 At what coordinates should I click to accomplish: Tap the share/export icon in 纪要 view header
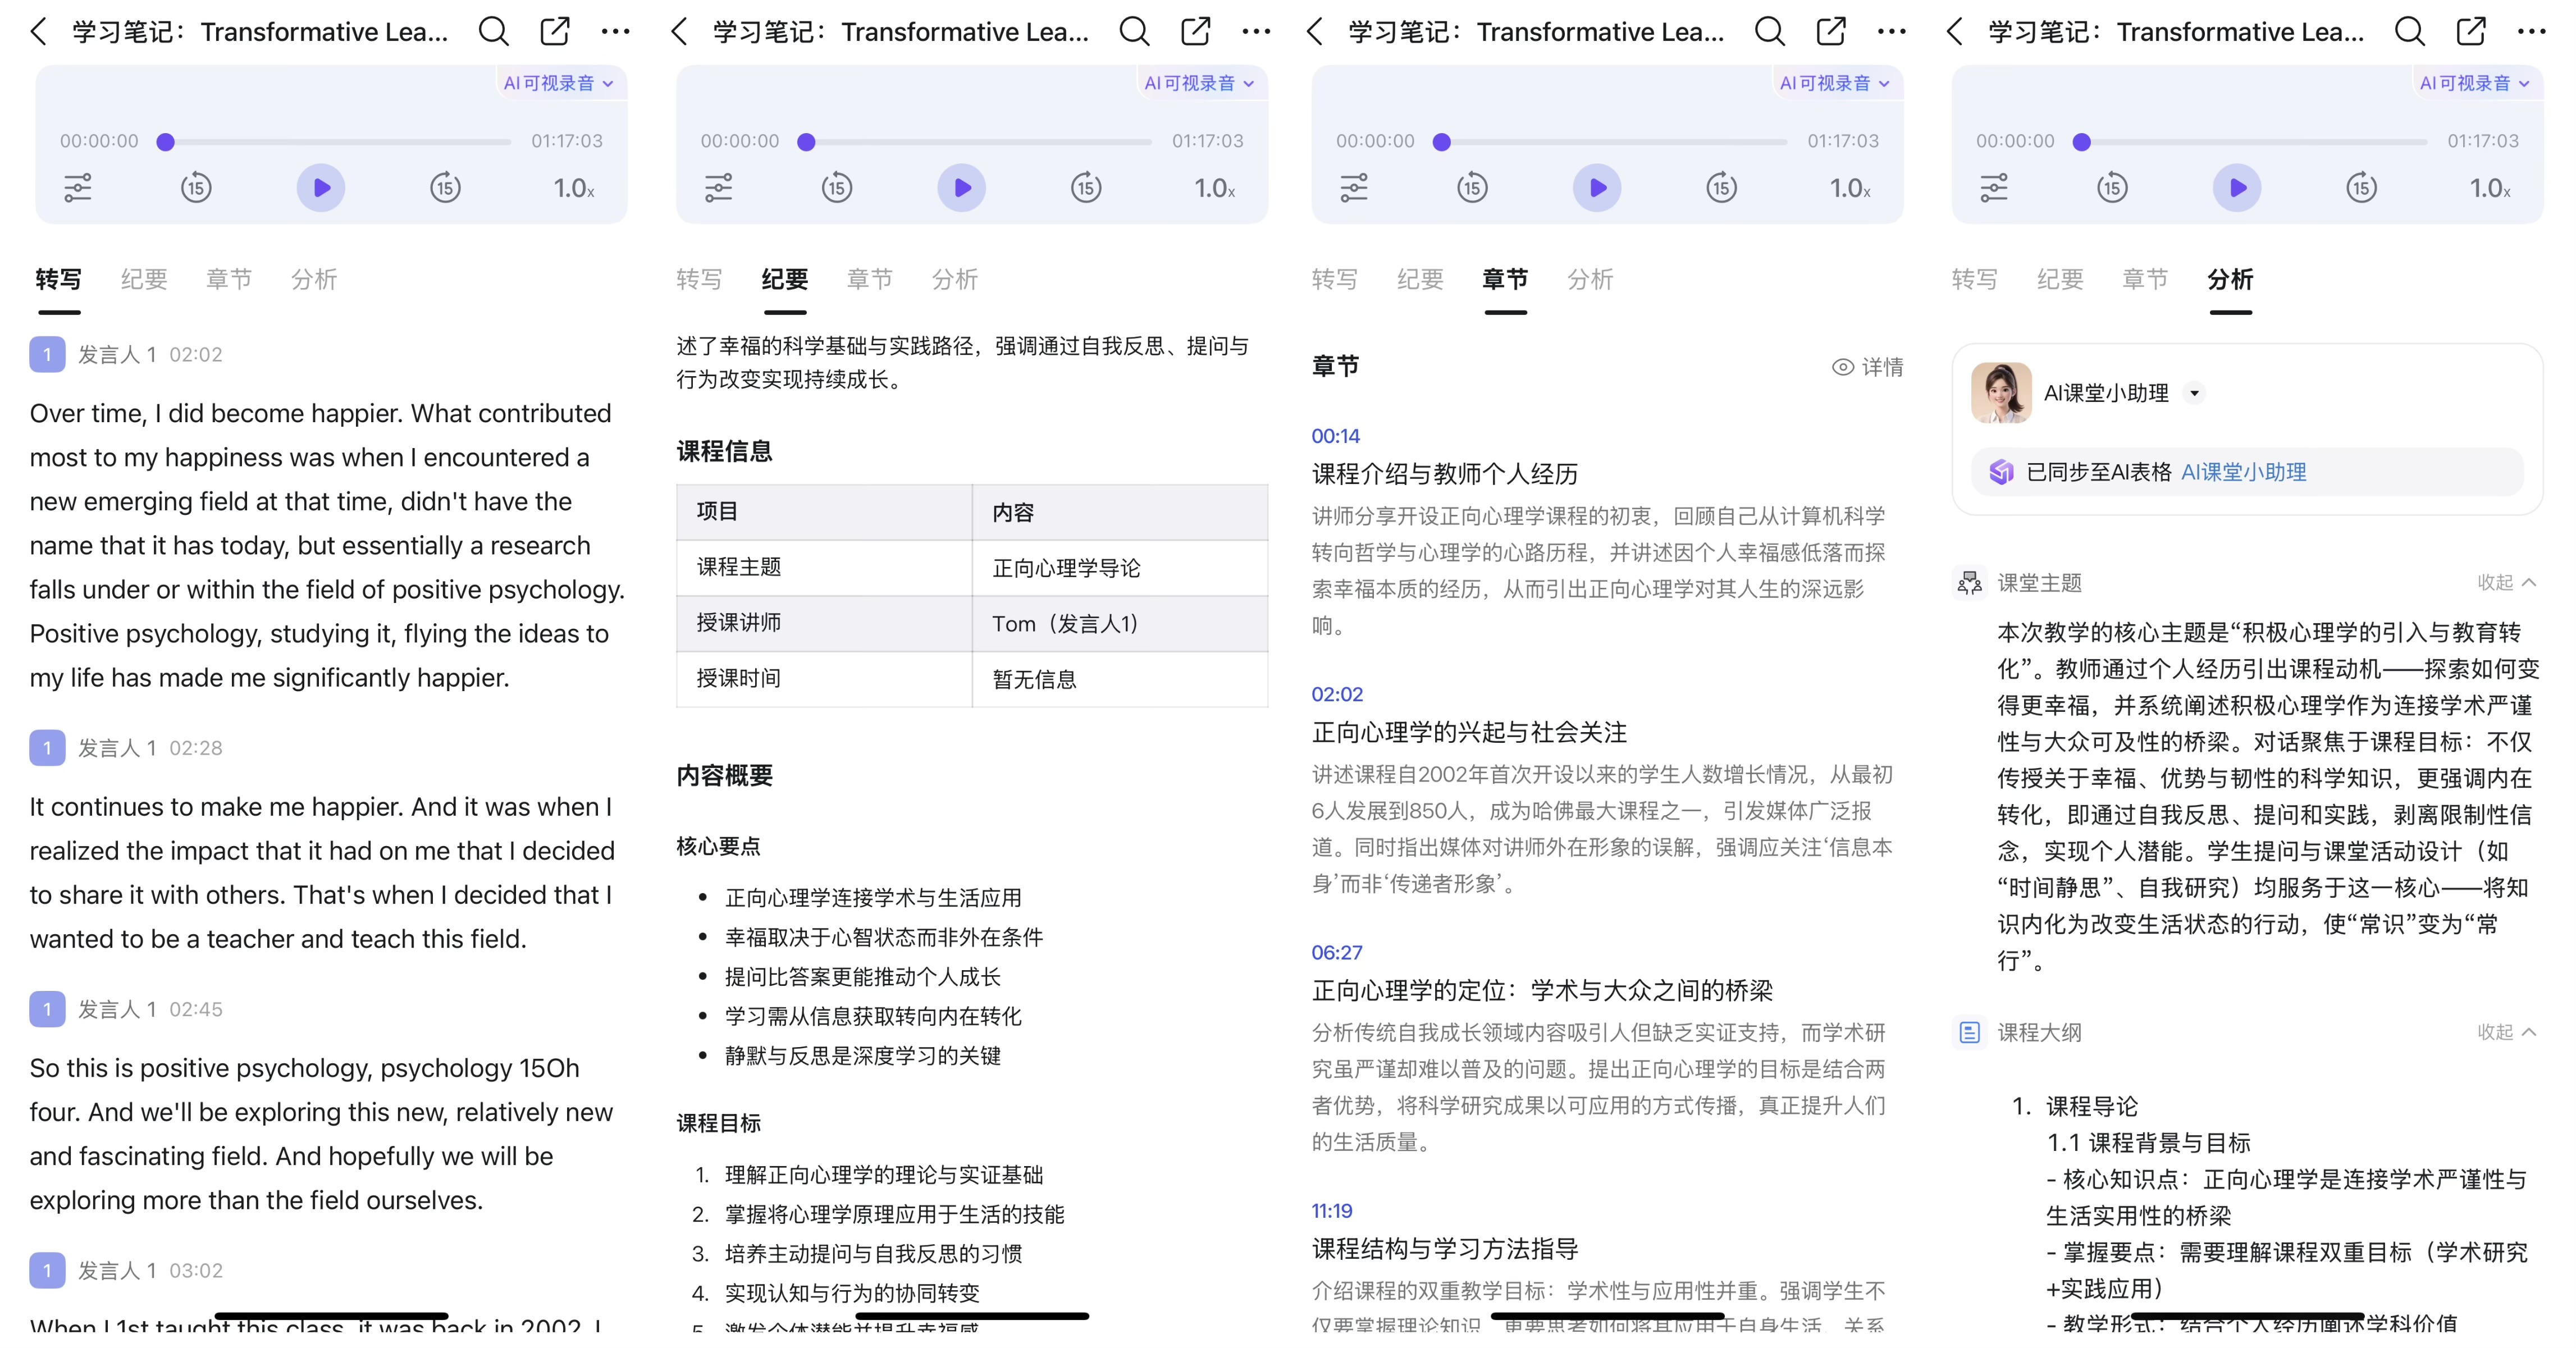tap(1195, 32)
